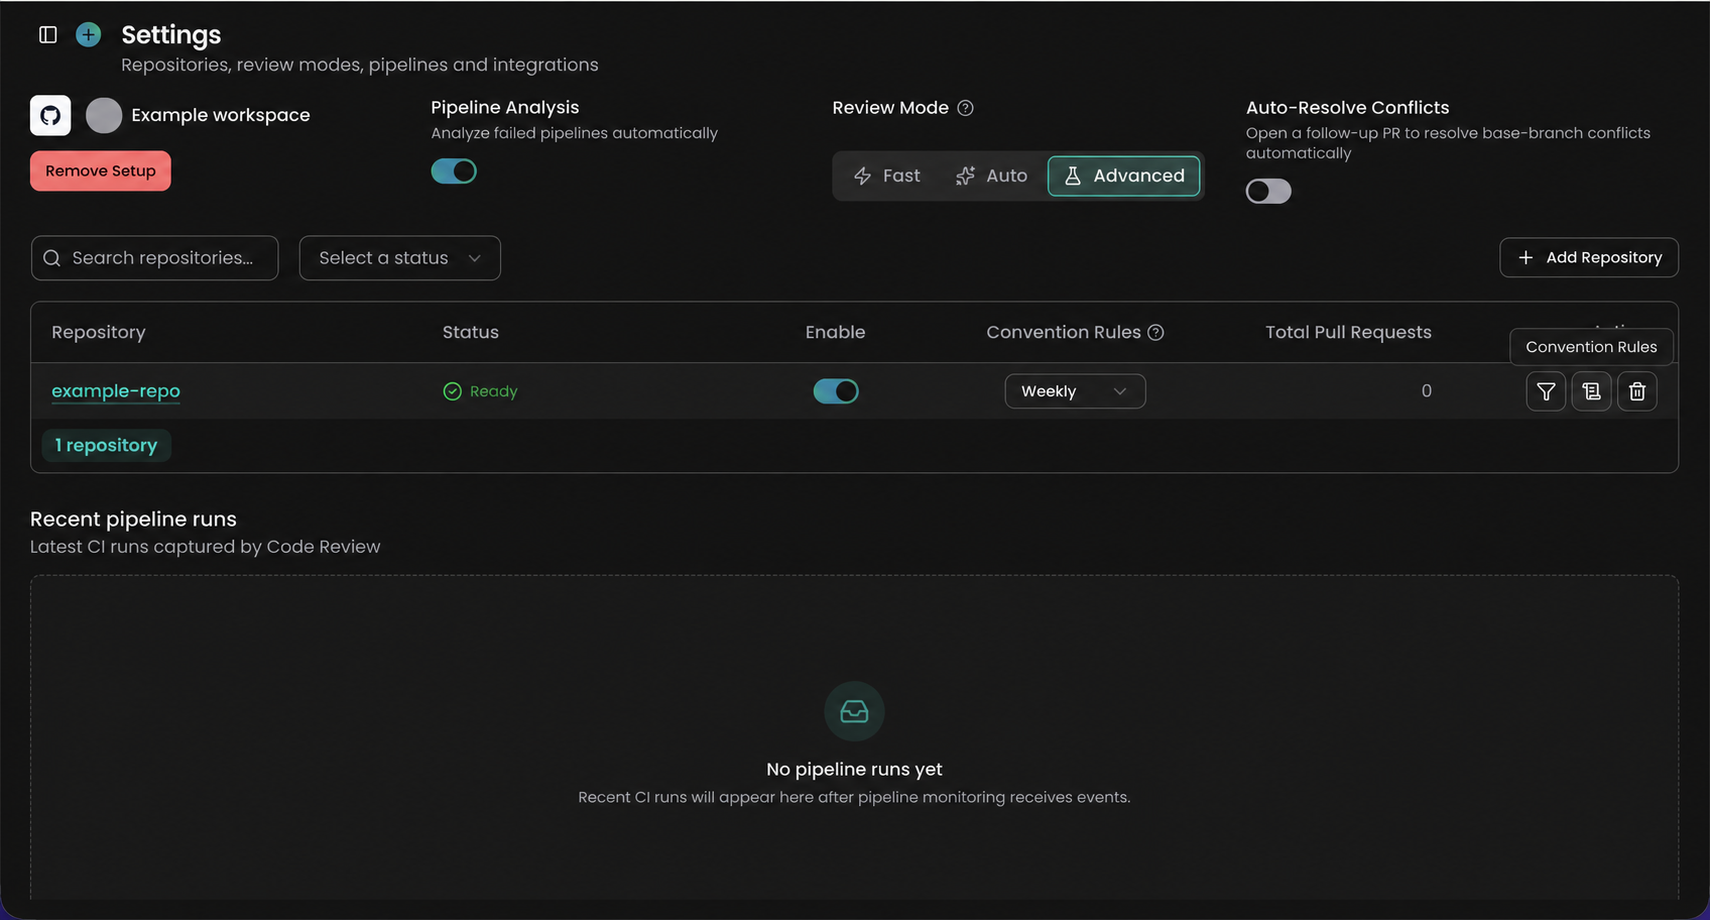This screenshot has width=1710, height=920.
Task: Enable the Auto-Resolve Conflicts toggle
Action: tap(1268, 191)
